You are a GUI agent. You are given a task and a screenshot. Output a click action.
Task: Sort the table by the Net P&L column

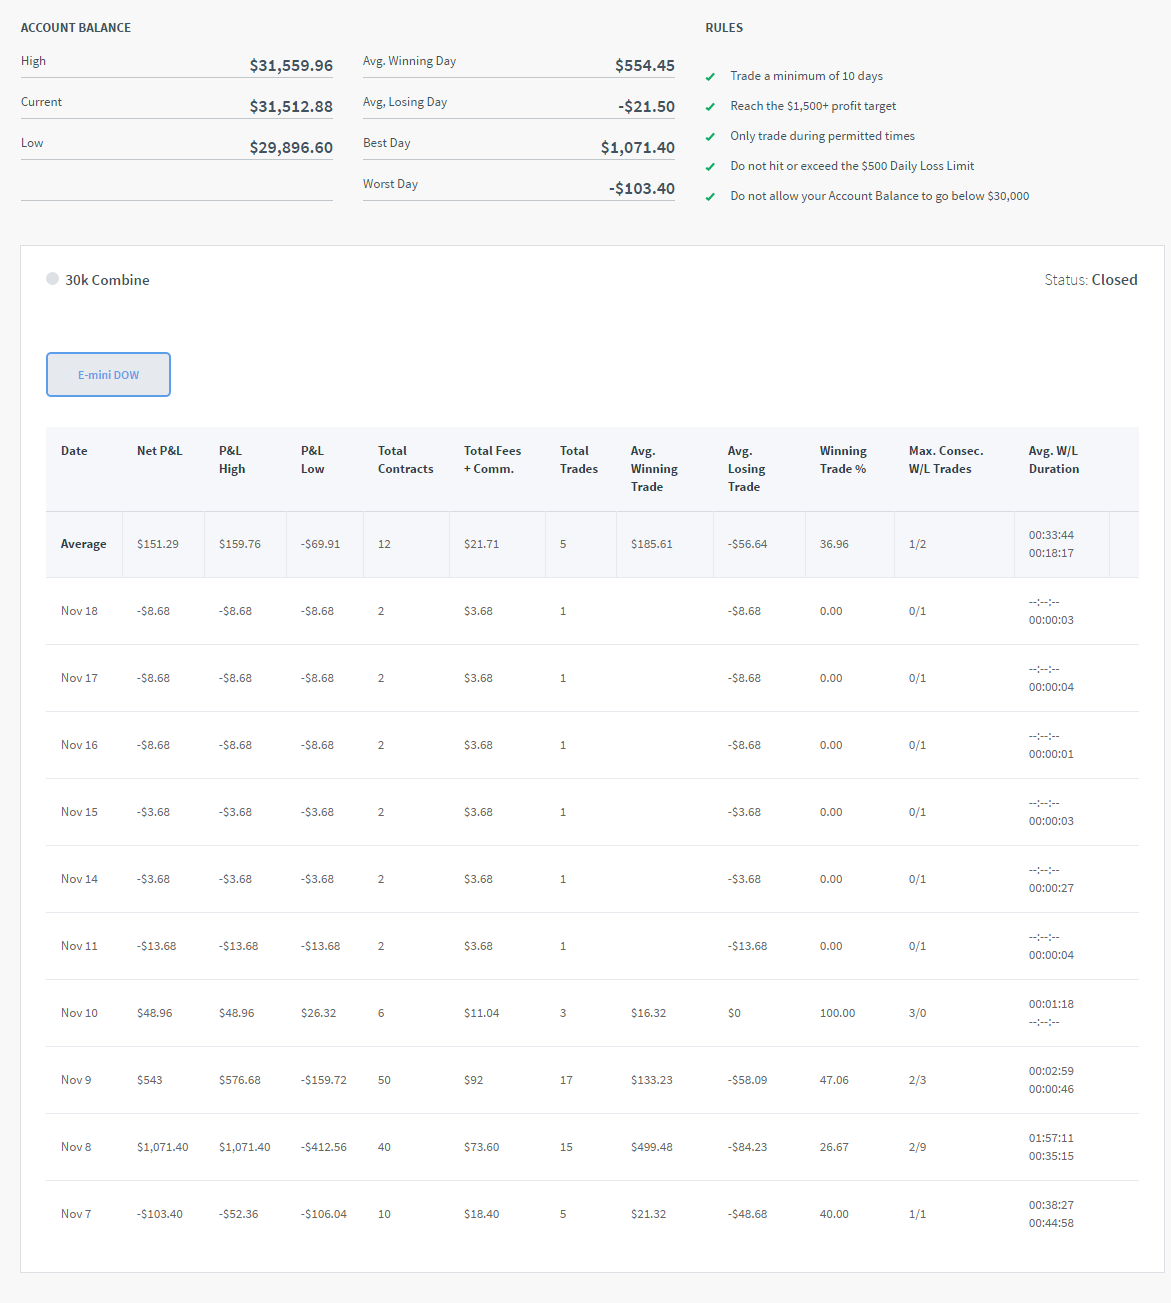(159, 451)
